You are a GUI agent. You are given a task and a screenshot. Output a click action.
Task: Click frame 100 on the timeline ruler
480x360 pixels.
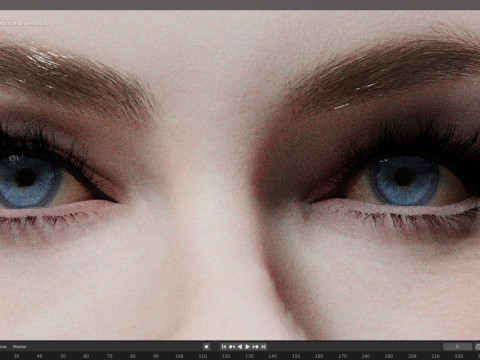pyautogui.click(x=179, y=356)
